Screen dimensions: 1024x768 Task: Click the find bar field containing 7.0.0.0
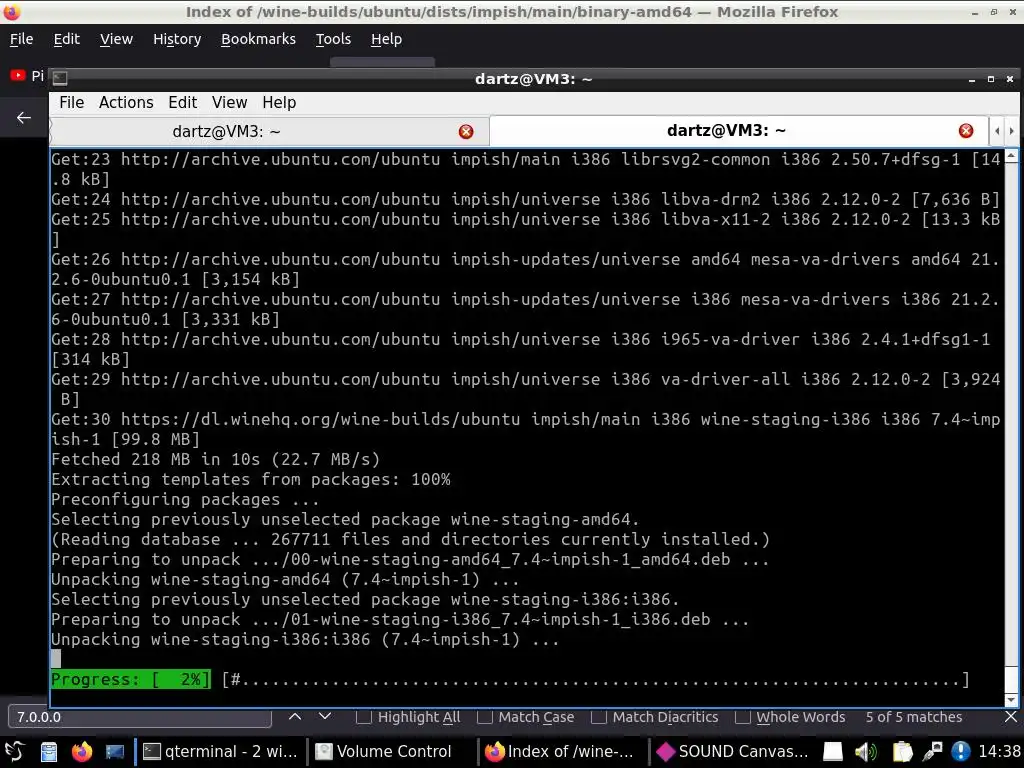coord(140,716)
